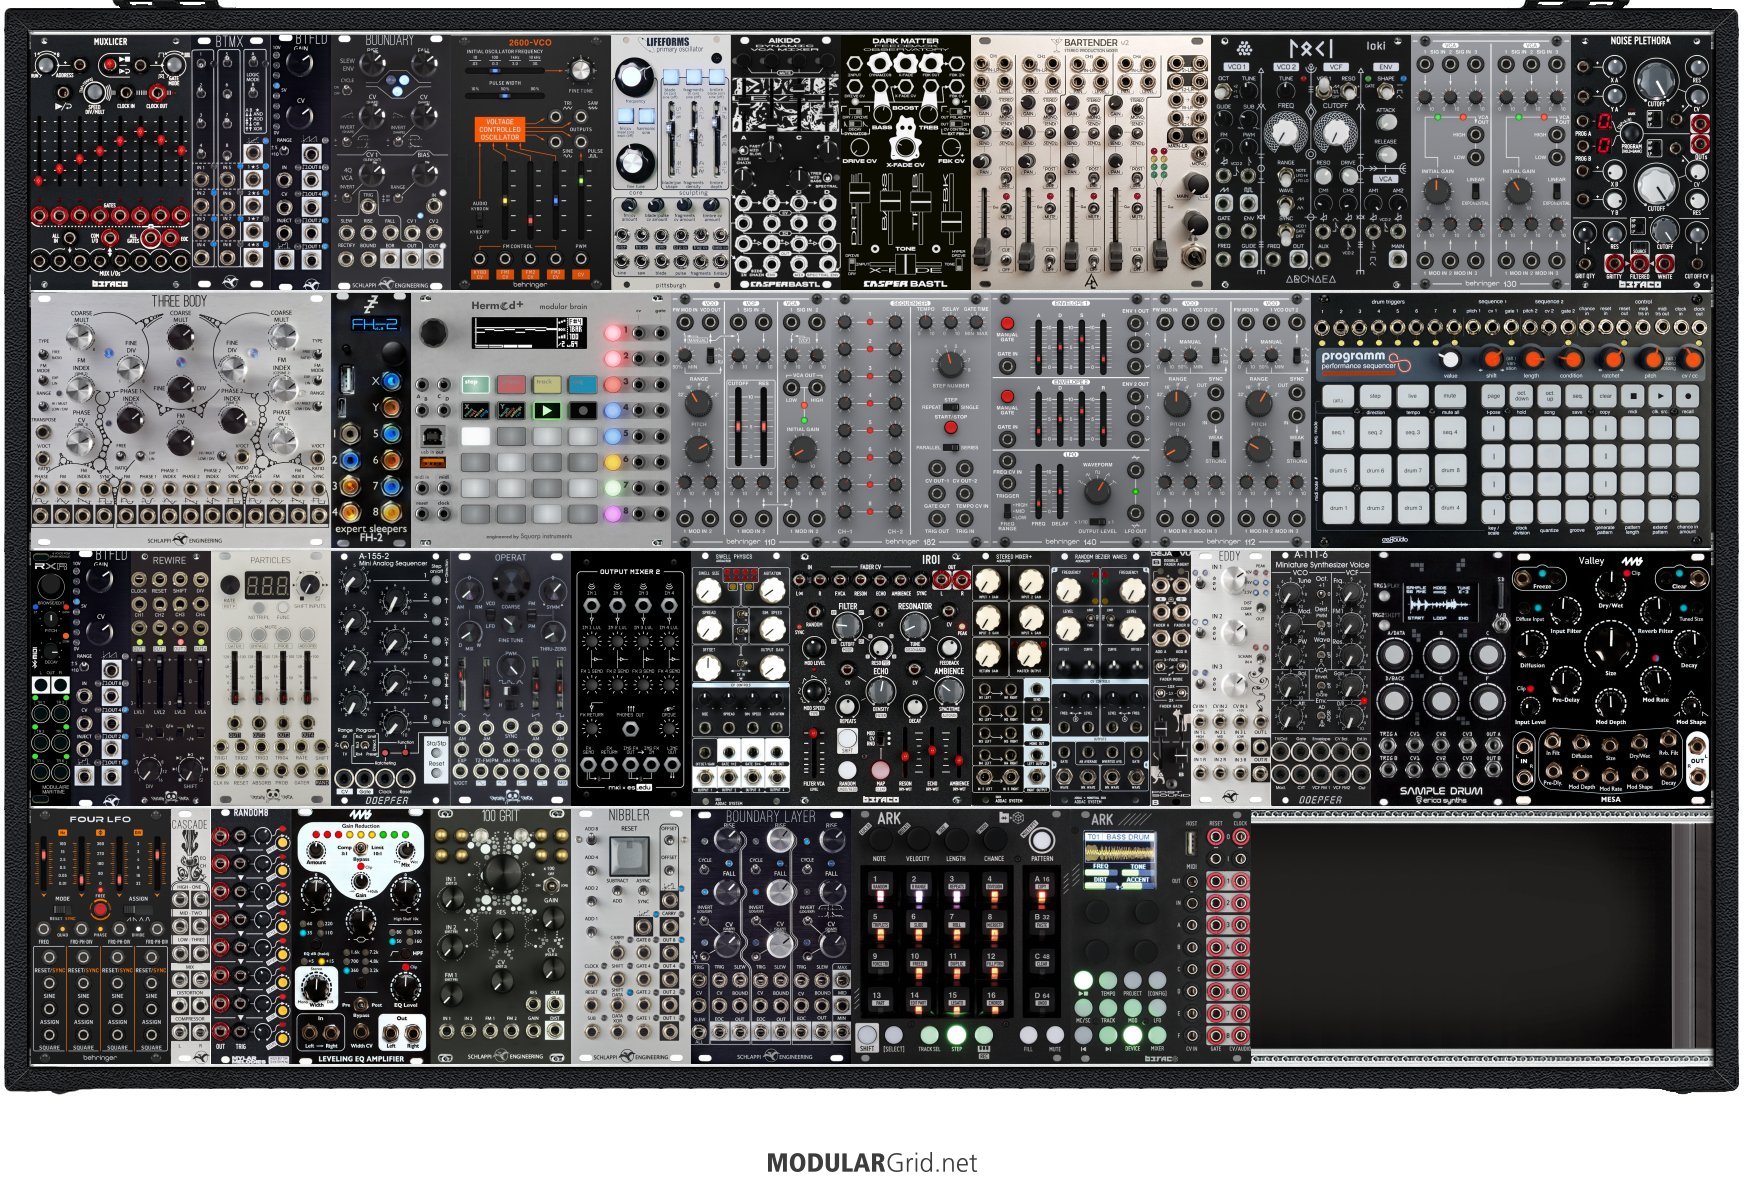Click the Programm clear button
1746x1184 pixels.
point(1605,396)
